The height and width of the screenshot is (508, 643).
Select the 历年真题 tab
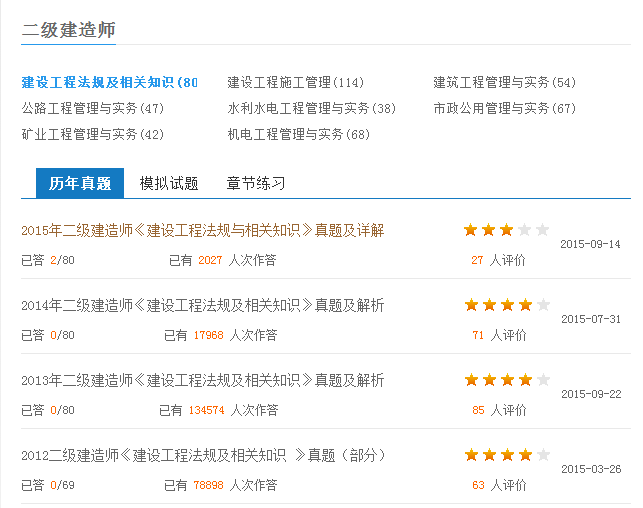point(80,183)
